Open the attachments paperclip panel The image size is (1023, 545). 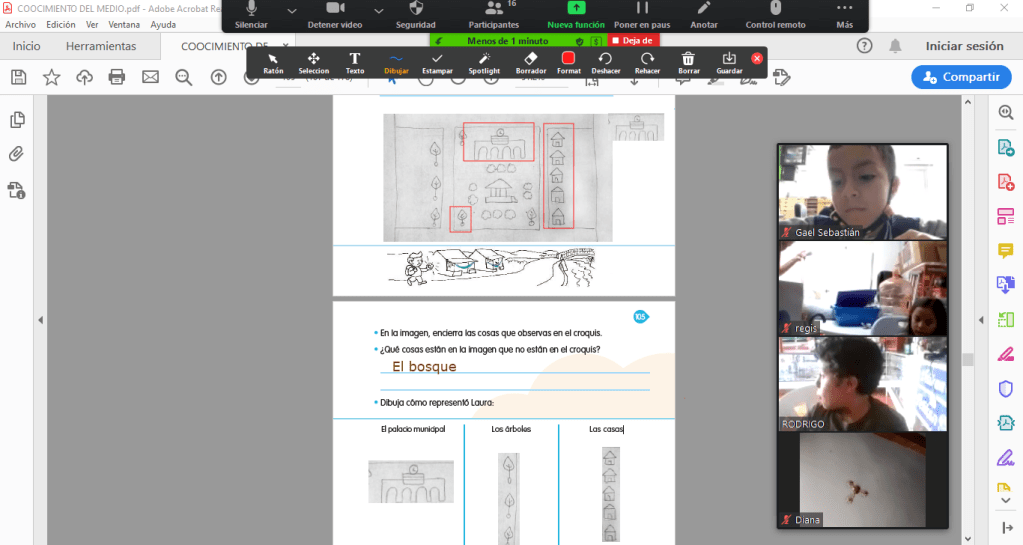click(x=16, y=154)
